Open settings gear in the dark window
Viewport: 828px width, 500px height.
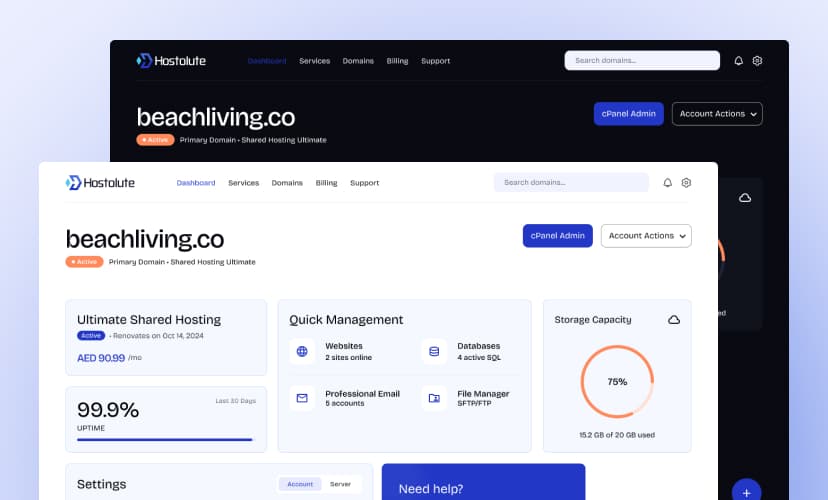pos(757,61)
